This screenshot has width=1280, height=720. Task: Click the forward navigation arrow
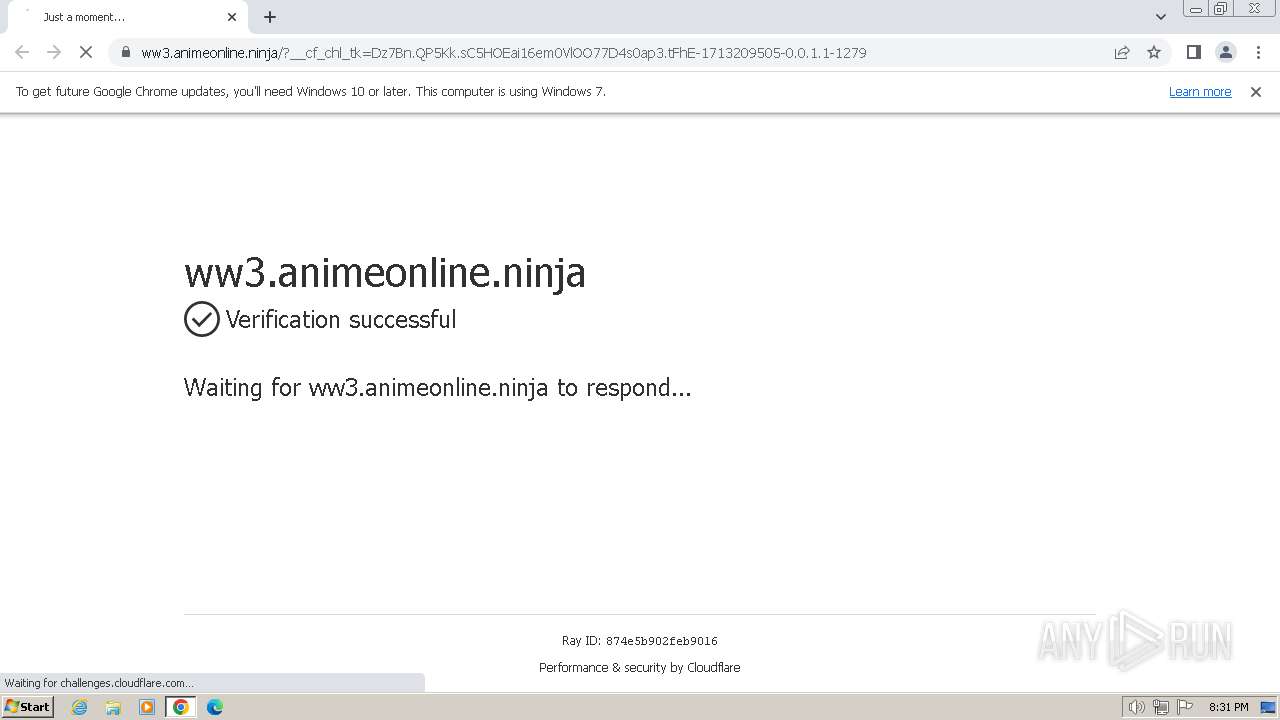click(x=54, y=52)
